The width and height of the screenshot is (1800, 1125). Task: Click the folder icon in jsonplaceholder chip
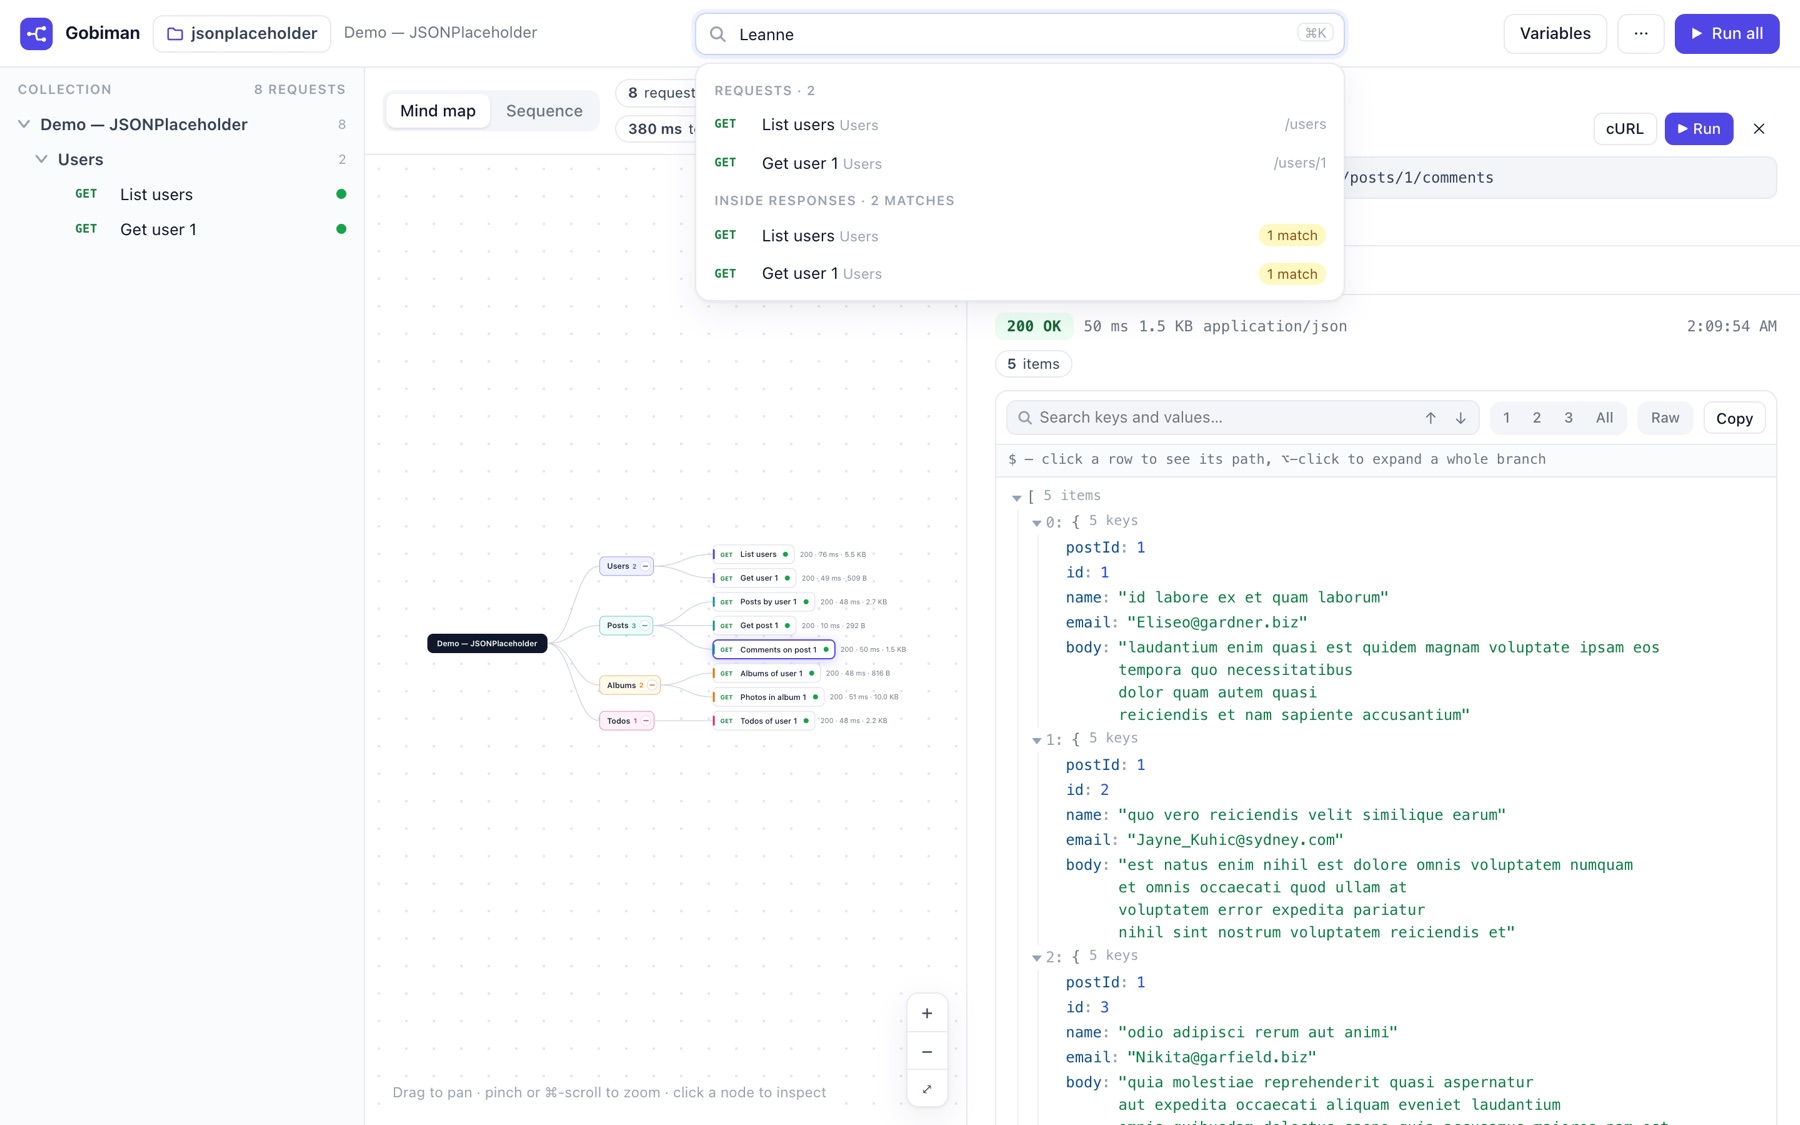(x=175, y=34)
